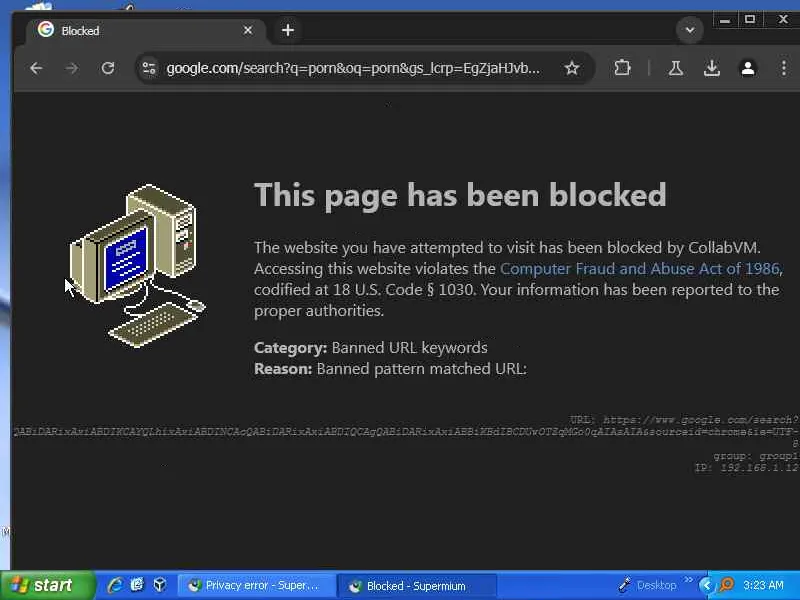Click the cube quick launch icon
Viewport: 800px width, 600px height.
(x=159, y=585)
